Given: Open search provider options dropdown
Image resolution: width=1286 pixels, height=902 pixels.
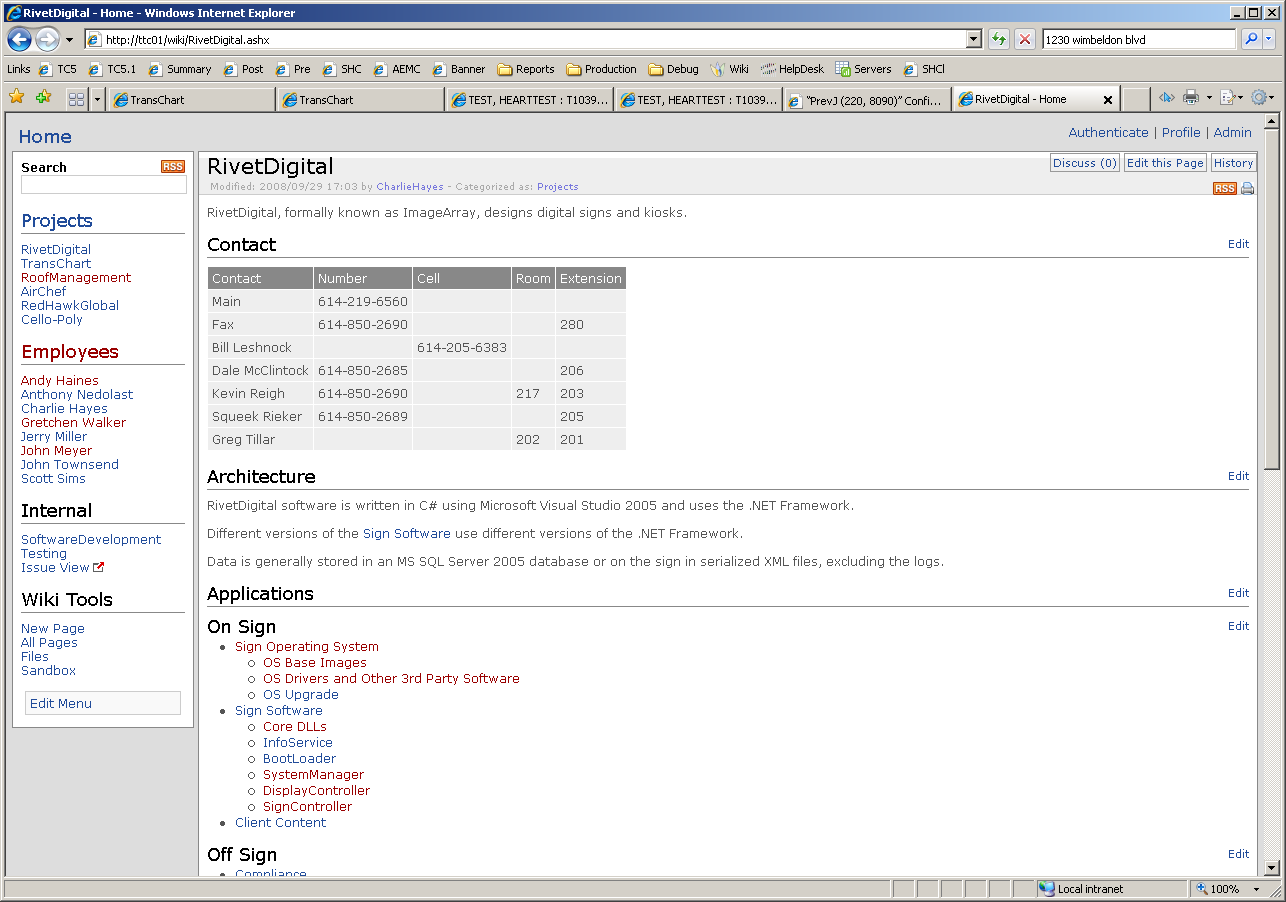Looking at the screenshot, I should click(1269, 40).
